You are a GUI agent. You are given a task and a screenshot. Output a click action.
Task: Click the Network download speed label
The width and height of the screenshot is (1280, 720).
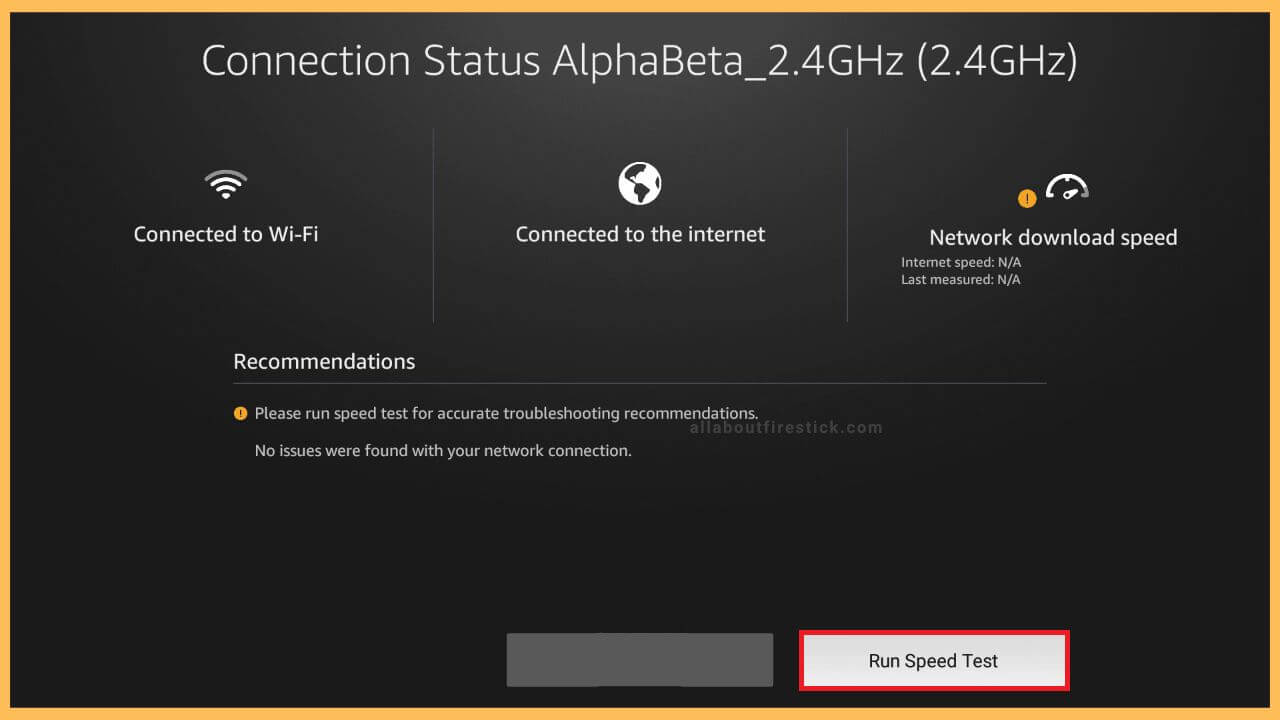click(1053, 237)
